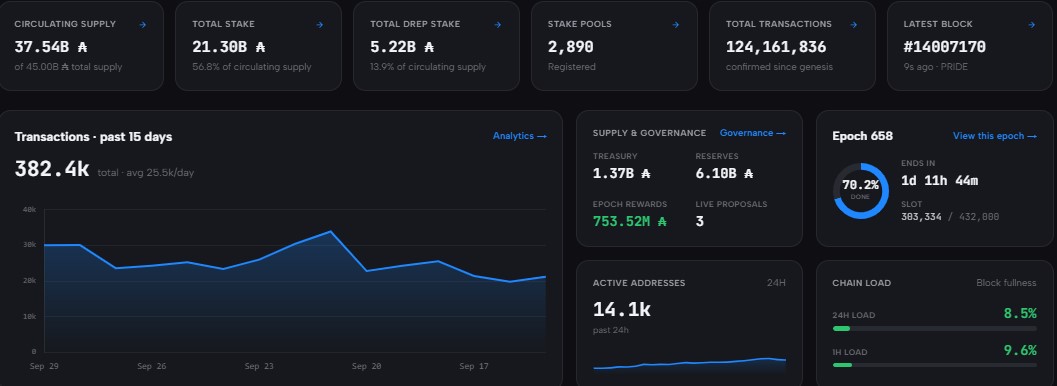Click the transactions line chart
The image size is (1057, 386).
pyautogui.click(x=295, y=281)
